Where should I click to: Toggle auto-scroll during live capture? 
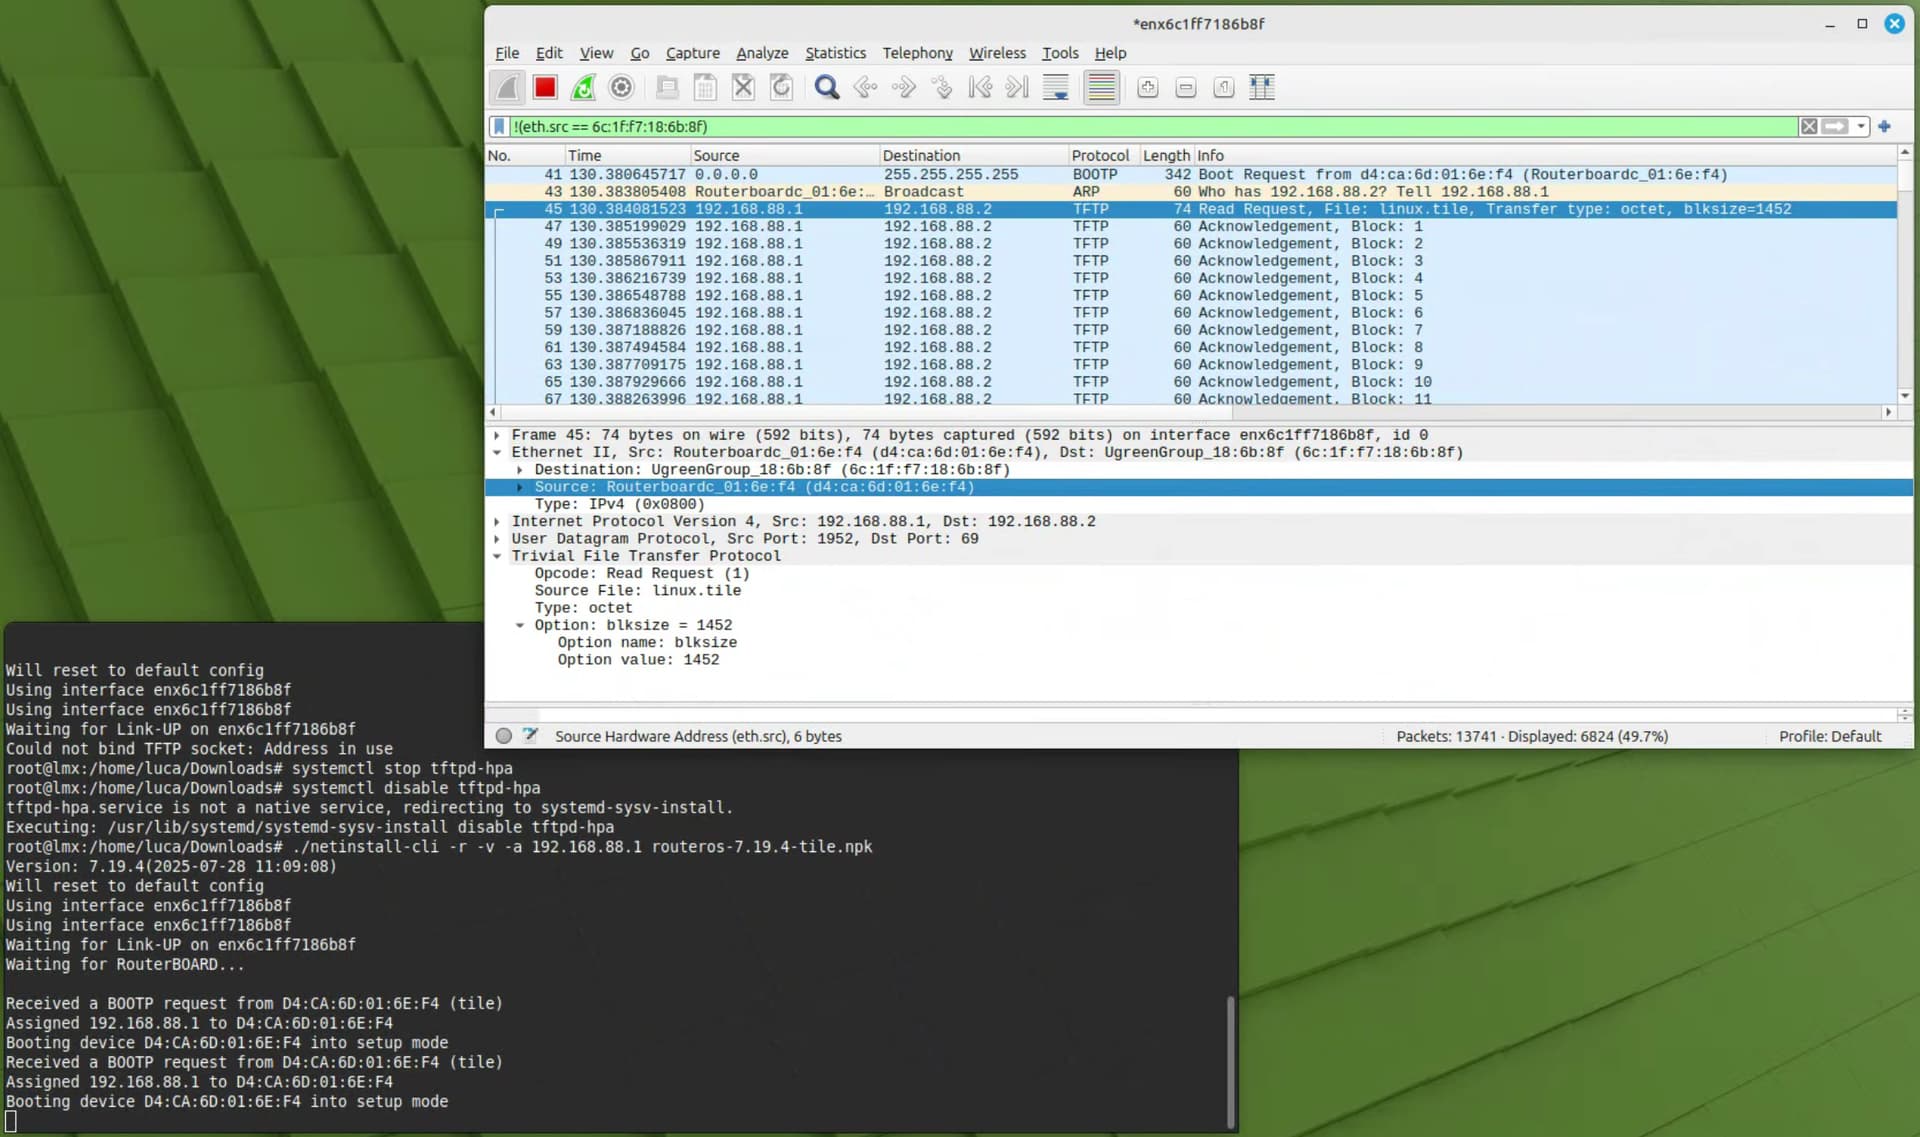1055,88
